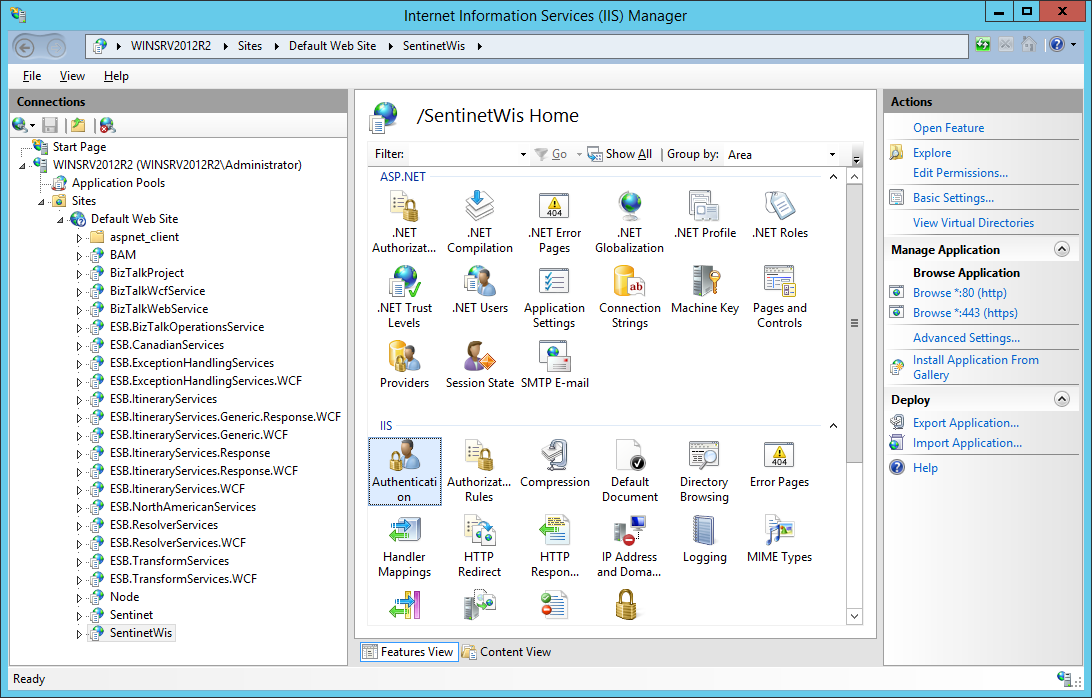Click in the Filter text field
The width and height of the screenshot is (1092, 698).
pyautogui.click(x=462, y=155)
